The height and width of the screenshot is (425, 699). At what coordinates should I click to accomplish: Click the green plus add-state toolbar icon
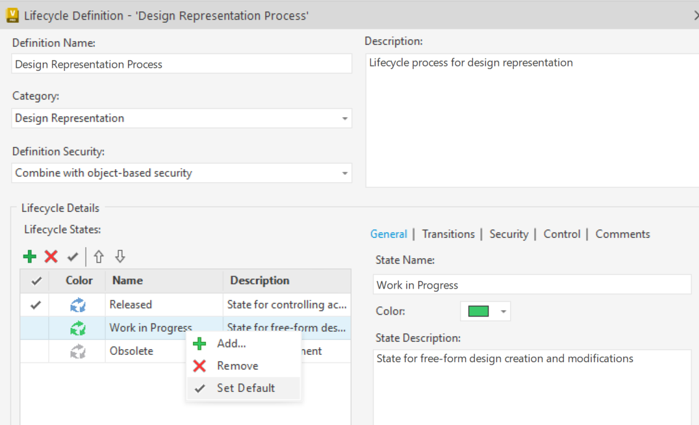29,256
